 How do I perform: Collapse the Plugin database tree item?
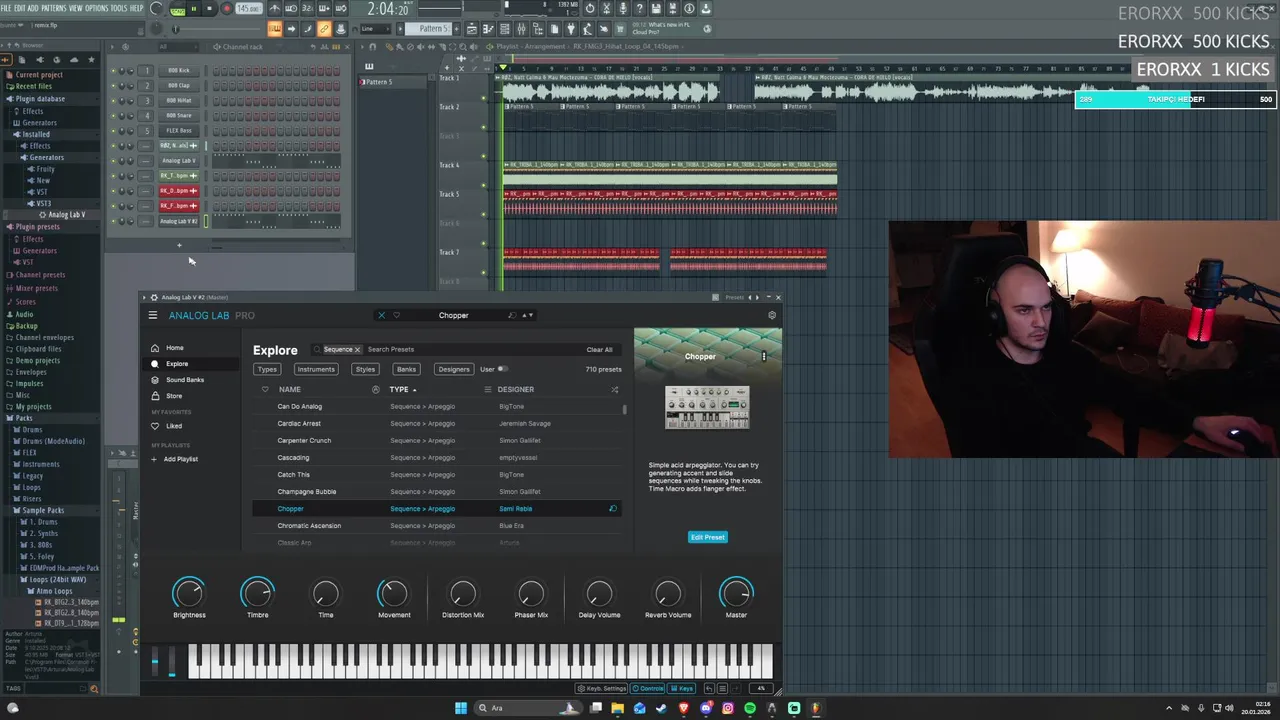pyautogui.click(x=40, y=99)
